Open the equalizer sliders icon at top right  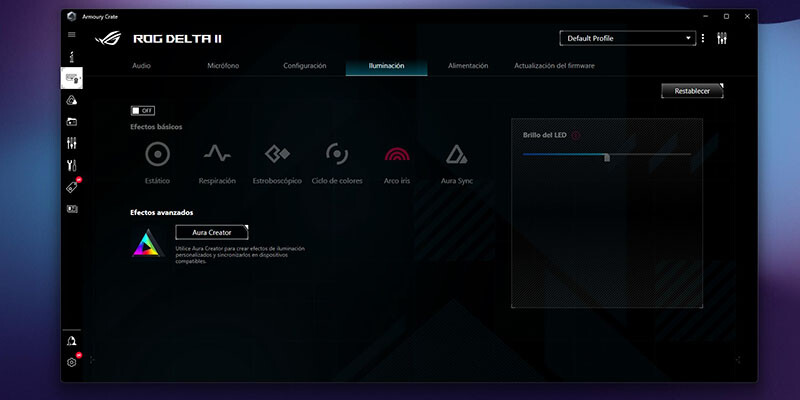coord(722,38)
